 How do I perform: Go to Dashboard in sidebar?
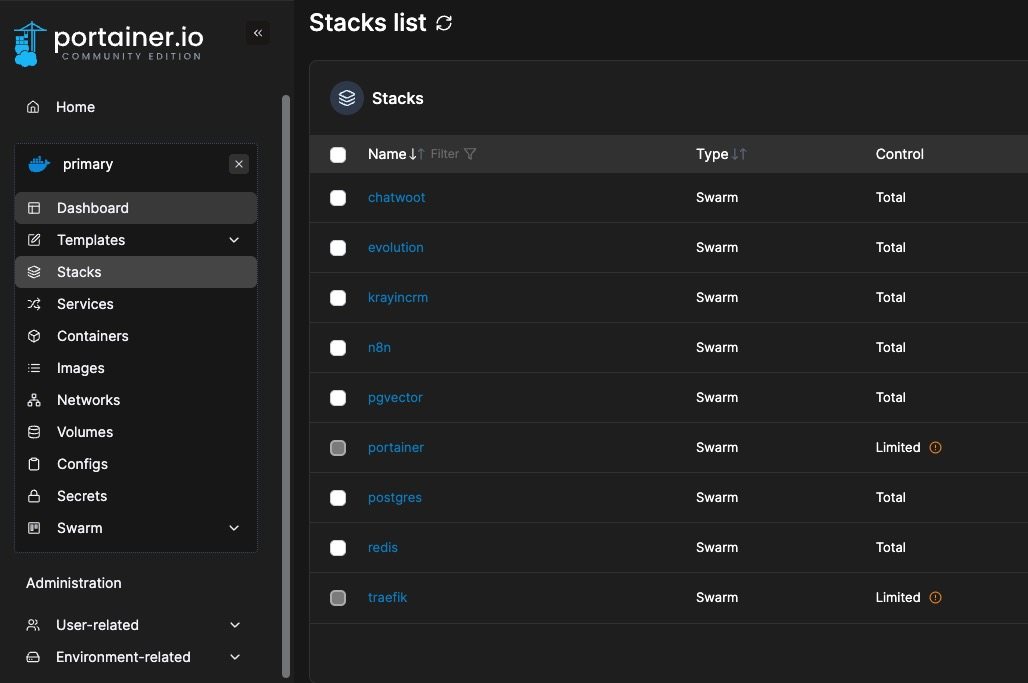(136, 208)
